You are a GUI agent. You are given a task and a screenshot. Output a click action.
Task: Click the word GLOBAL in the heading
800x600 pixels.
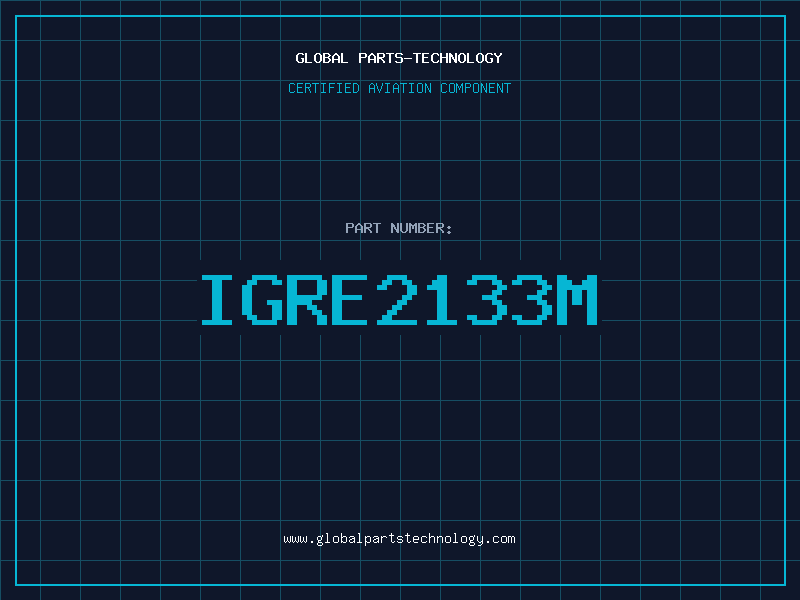point(322,58)
